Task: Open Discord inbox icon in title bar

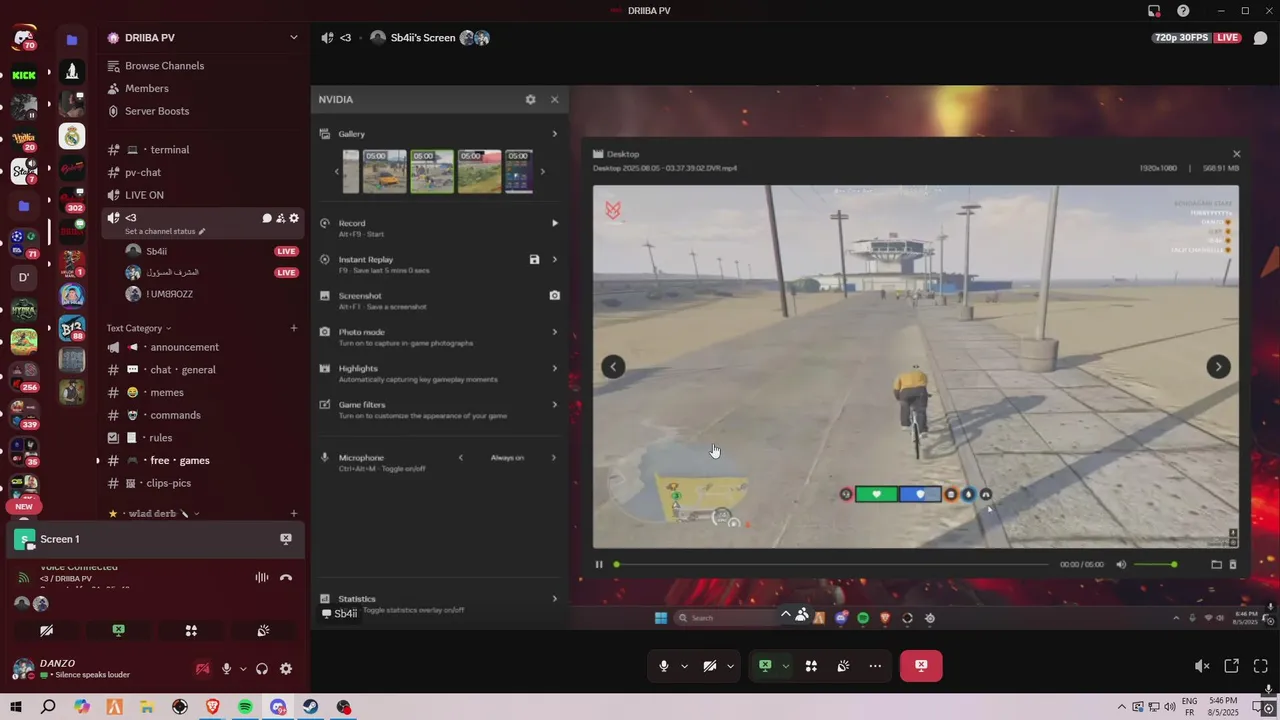Action: 1154,11
